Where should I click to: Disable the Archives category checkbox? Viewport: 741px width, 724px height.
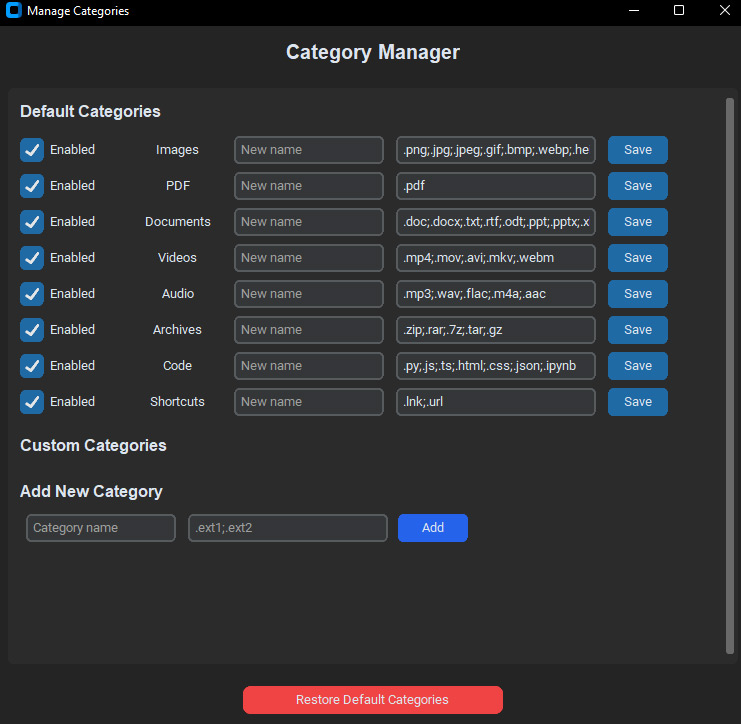(32, 329)
